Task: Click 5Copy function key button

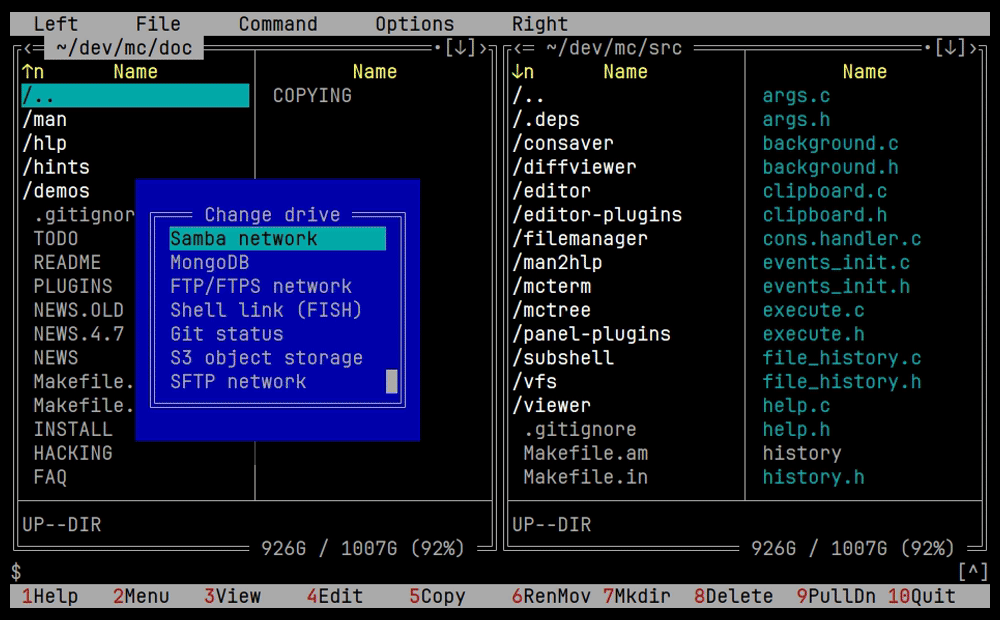Action: coord(437,596)
